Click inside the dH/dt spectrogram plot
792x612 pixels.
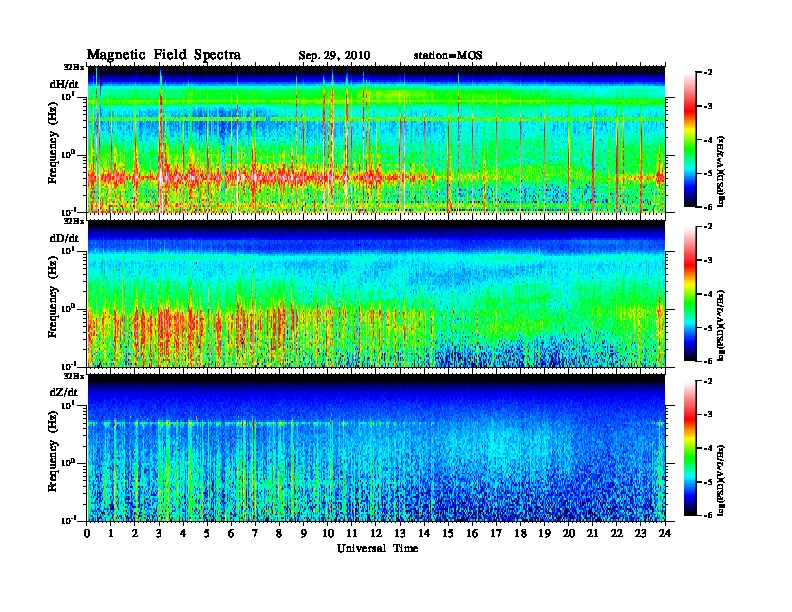(x=376, y=139)
